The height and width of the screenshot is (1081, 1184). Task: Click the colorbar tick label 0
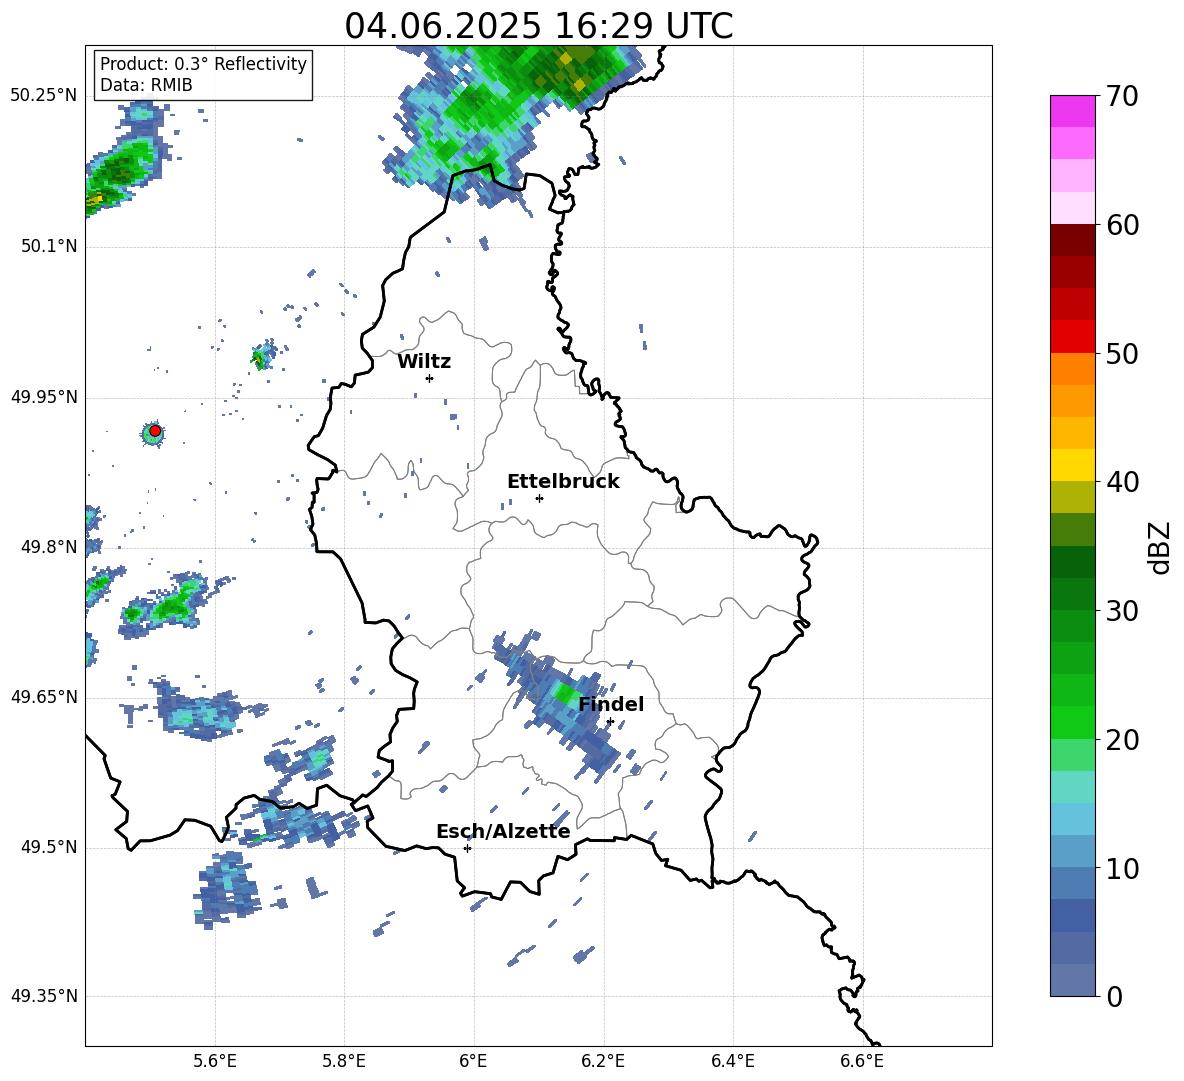[x=1115, y=997]
